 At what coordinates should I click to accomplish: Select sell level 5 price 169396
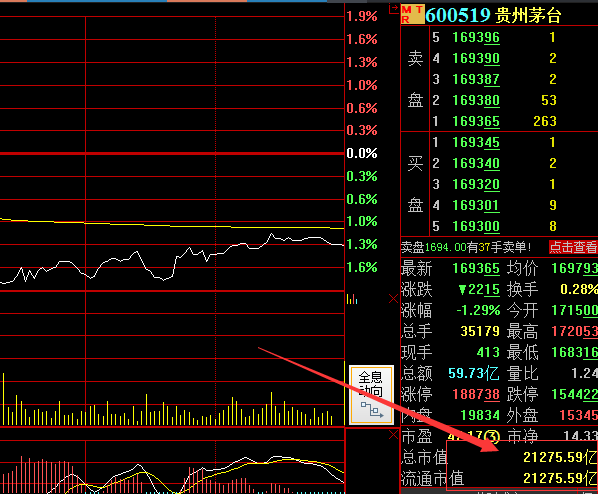click(x=476, y=37)
